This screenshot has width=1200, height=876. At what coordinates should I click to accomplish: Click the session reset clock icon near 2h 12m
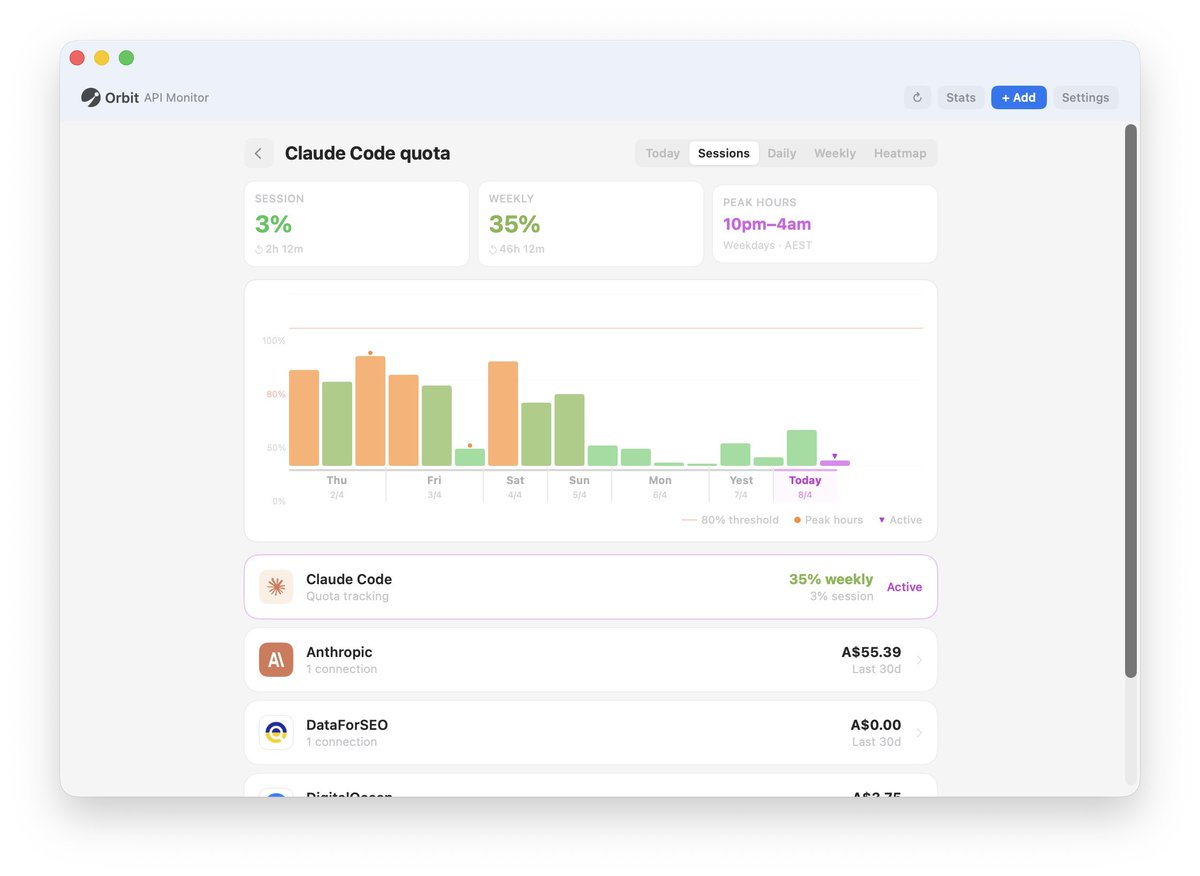pos(259,249)
